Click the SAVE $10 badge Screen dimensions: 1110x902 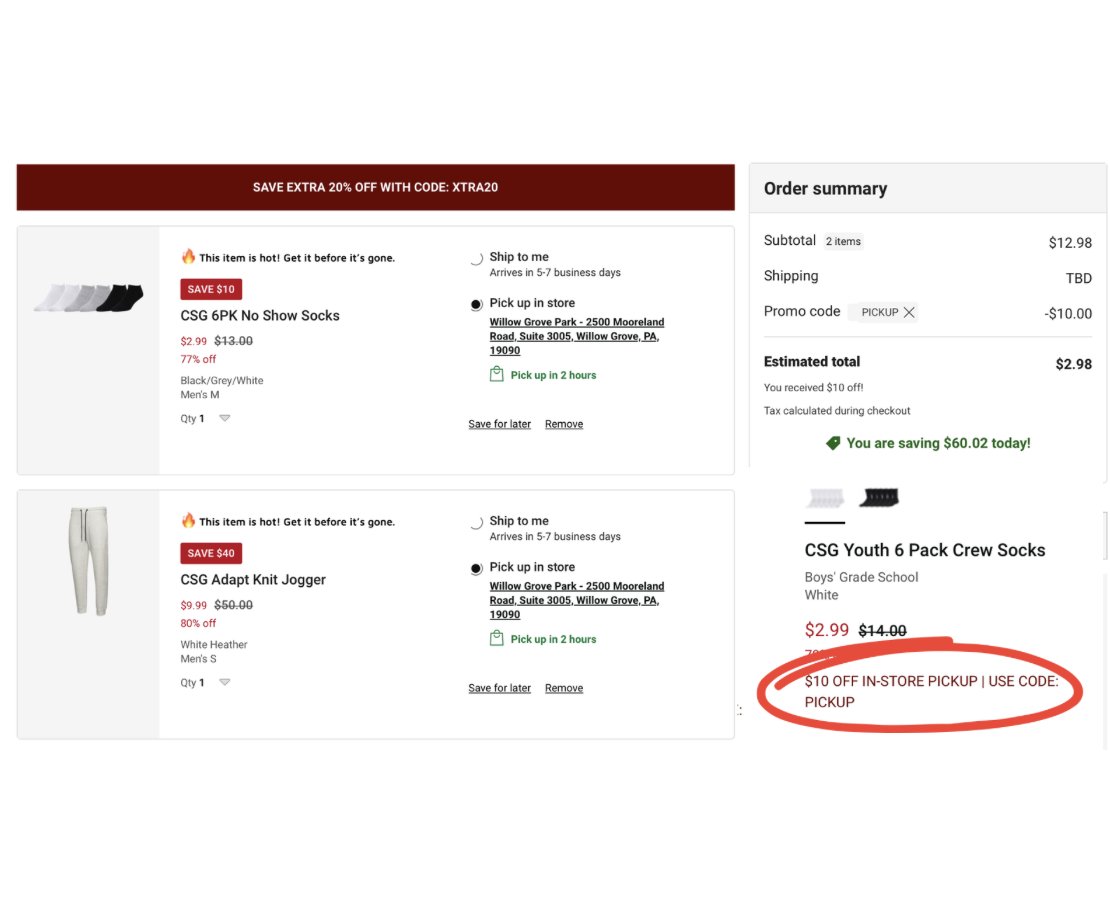211,289
